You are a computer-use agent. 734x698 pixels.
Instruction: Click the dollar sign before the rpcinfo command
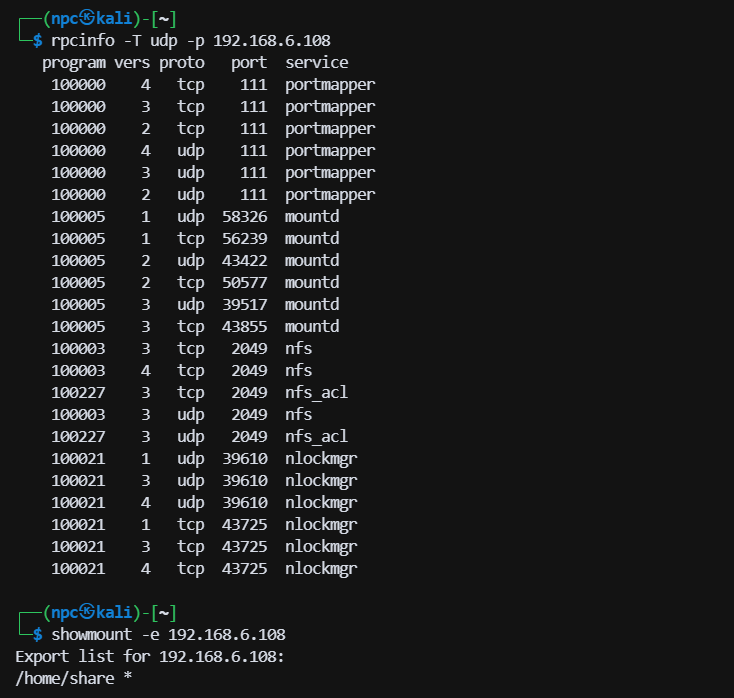[x=38, y=40]
